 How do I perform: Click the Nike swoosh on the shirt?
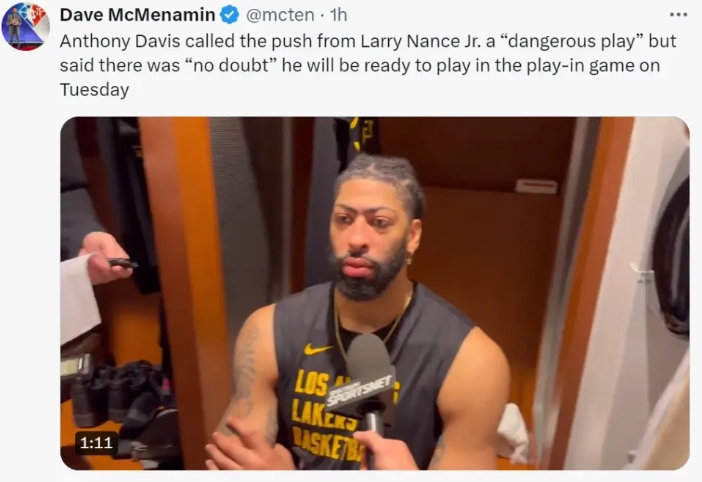(x=317, y=349)
